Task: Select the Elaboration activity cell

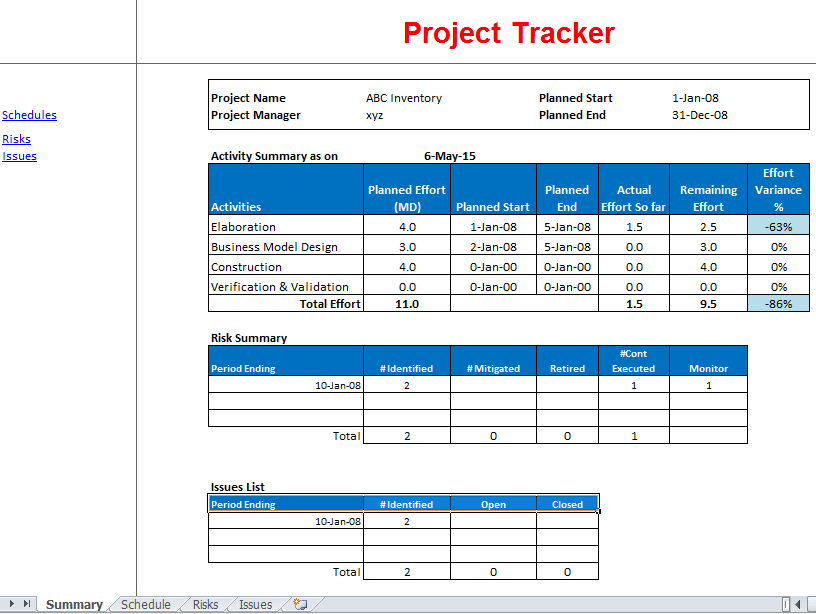Action: point(286,227)
